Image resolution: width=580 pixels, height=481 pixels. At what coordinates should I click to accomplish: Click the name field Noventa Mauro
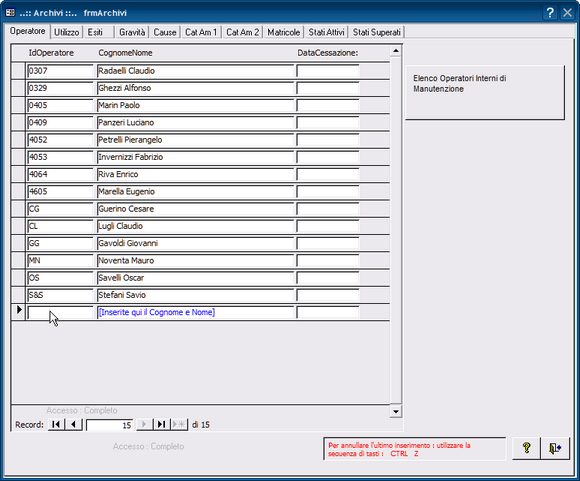(195, 260)
